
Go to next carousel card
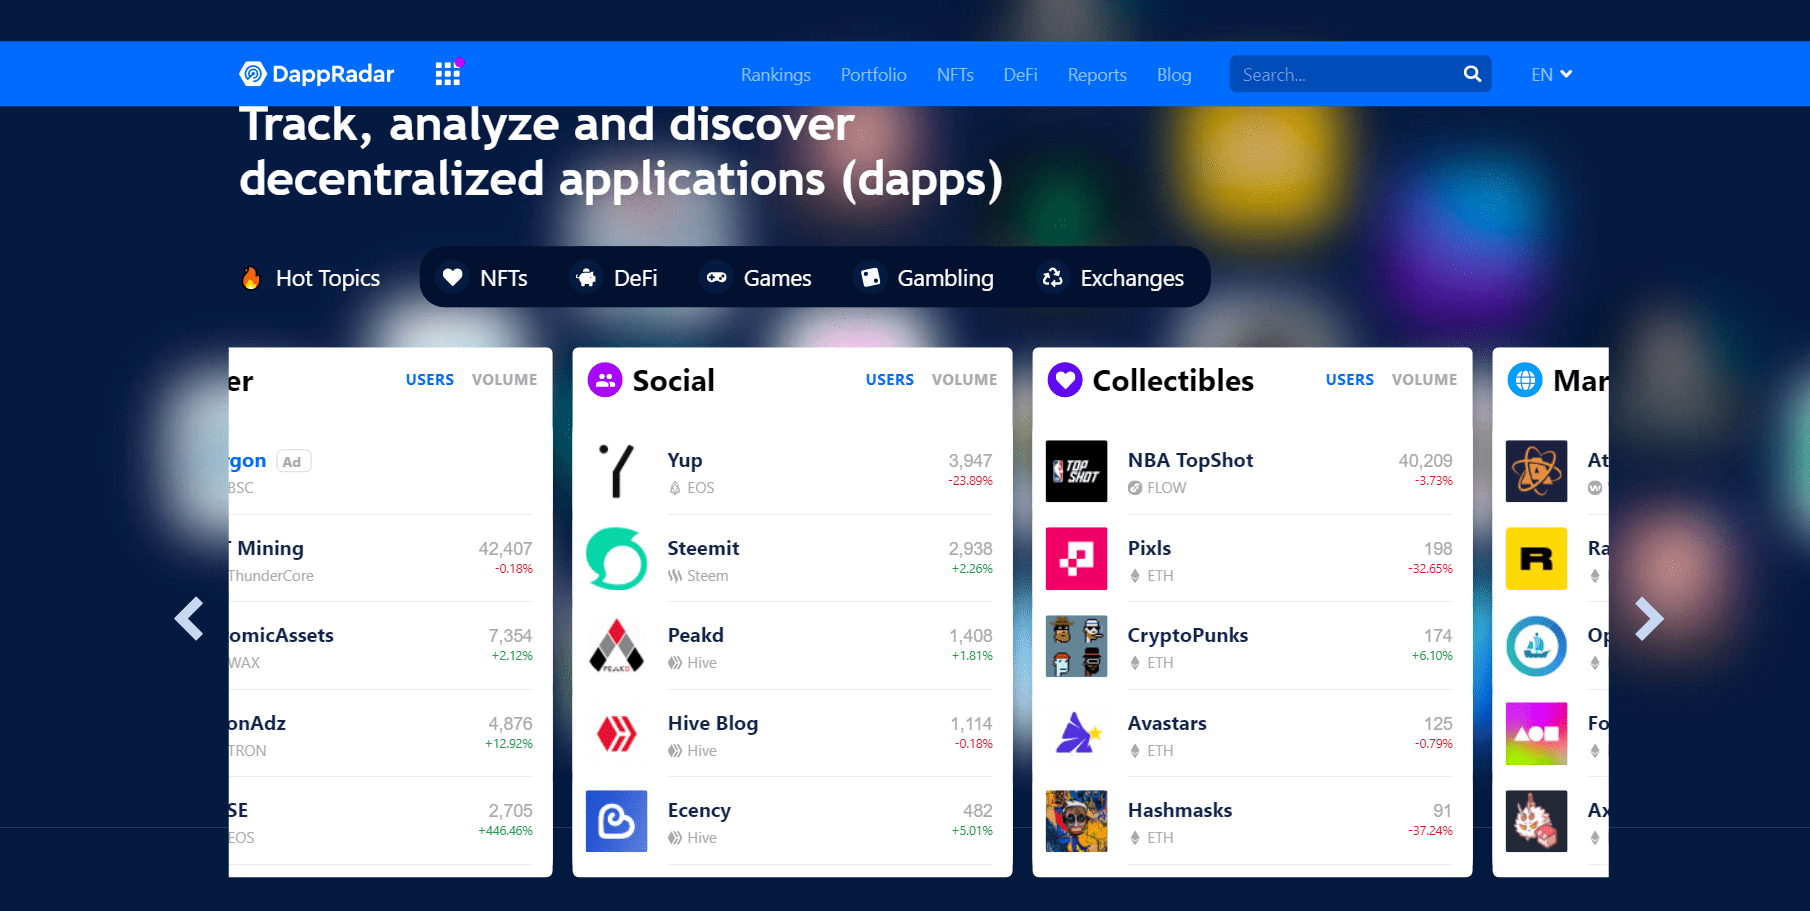pos(1649,618)
